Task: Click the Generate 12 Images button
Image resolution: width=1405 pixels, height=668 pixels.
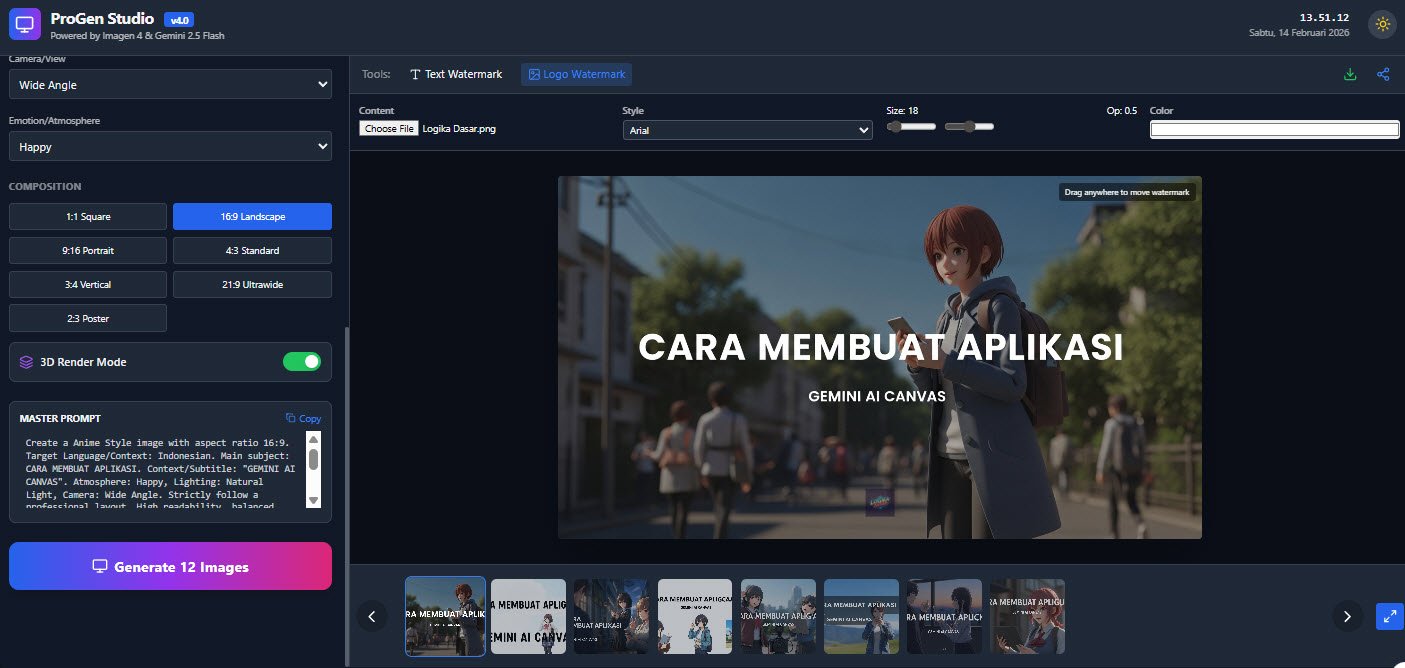Action: point(170,566)
